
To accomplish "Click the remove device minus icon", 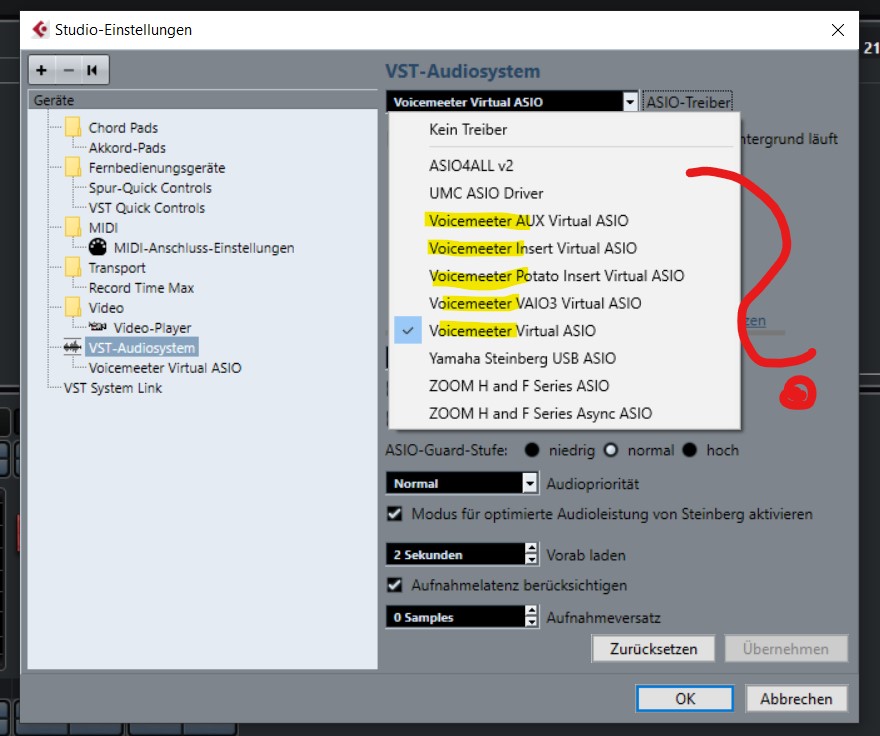I will pos(68,70).
